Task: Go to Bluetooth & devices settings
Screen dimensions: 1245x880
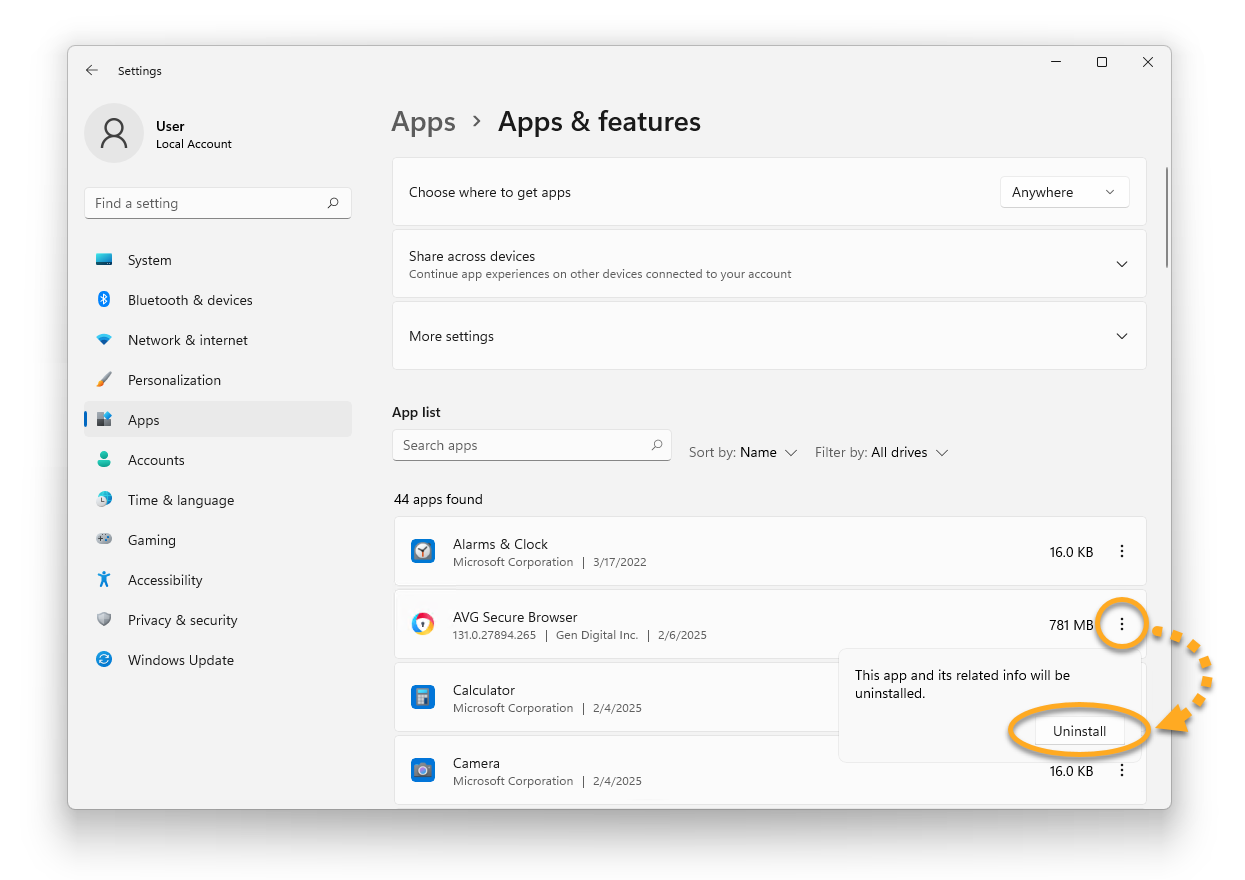Action: pos(190,300)
